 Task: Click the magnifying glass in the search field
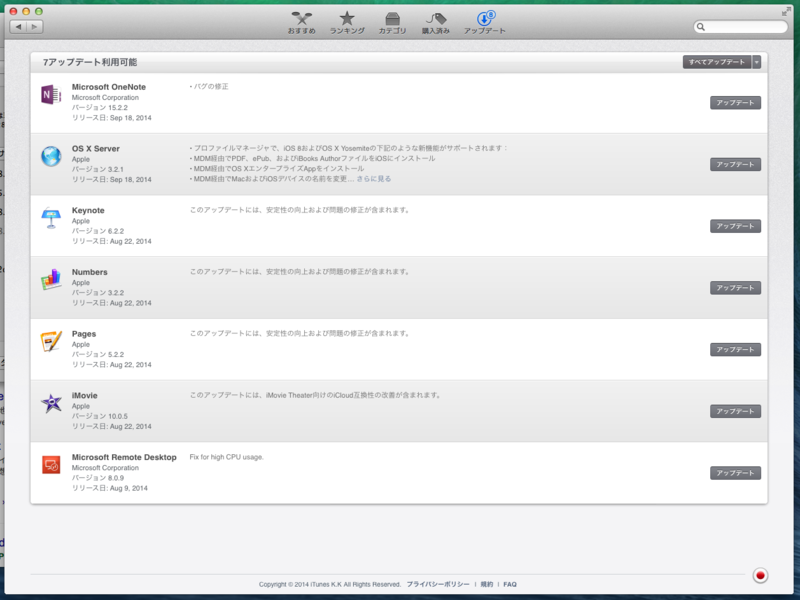click(701, 27)
